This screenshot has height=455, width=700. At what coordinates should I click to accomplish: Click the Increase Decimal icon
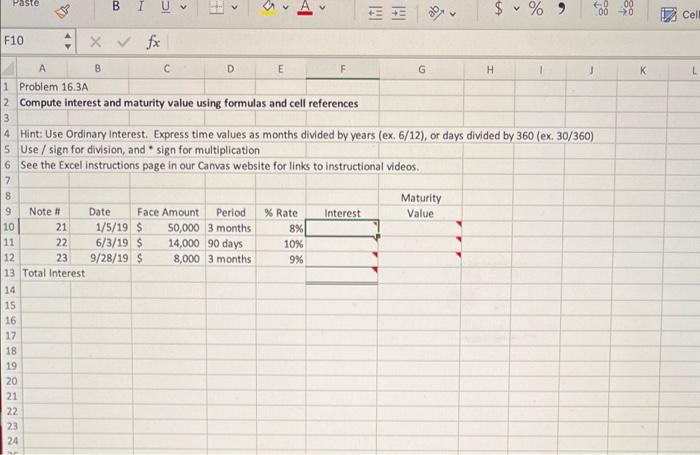[x=603, y=8]
